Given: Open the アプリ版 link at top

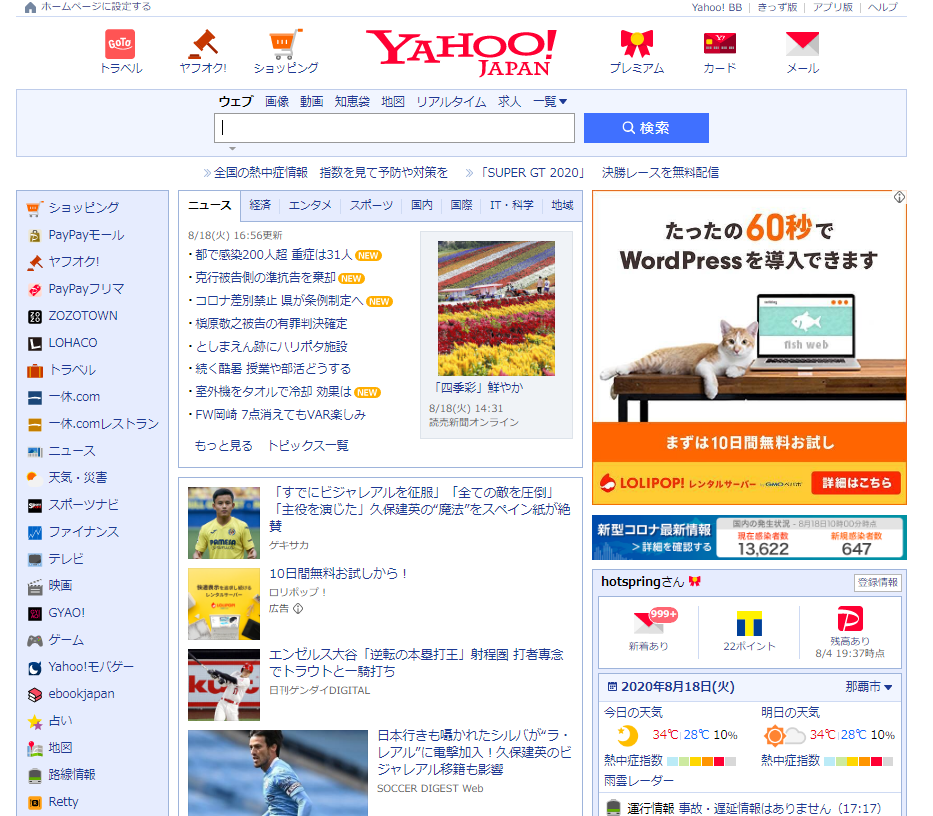Looking at the screenshot, I should click(832, 7).
